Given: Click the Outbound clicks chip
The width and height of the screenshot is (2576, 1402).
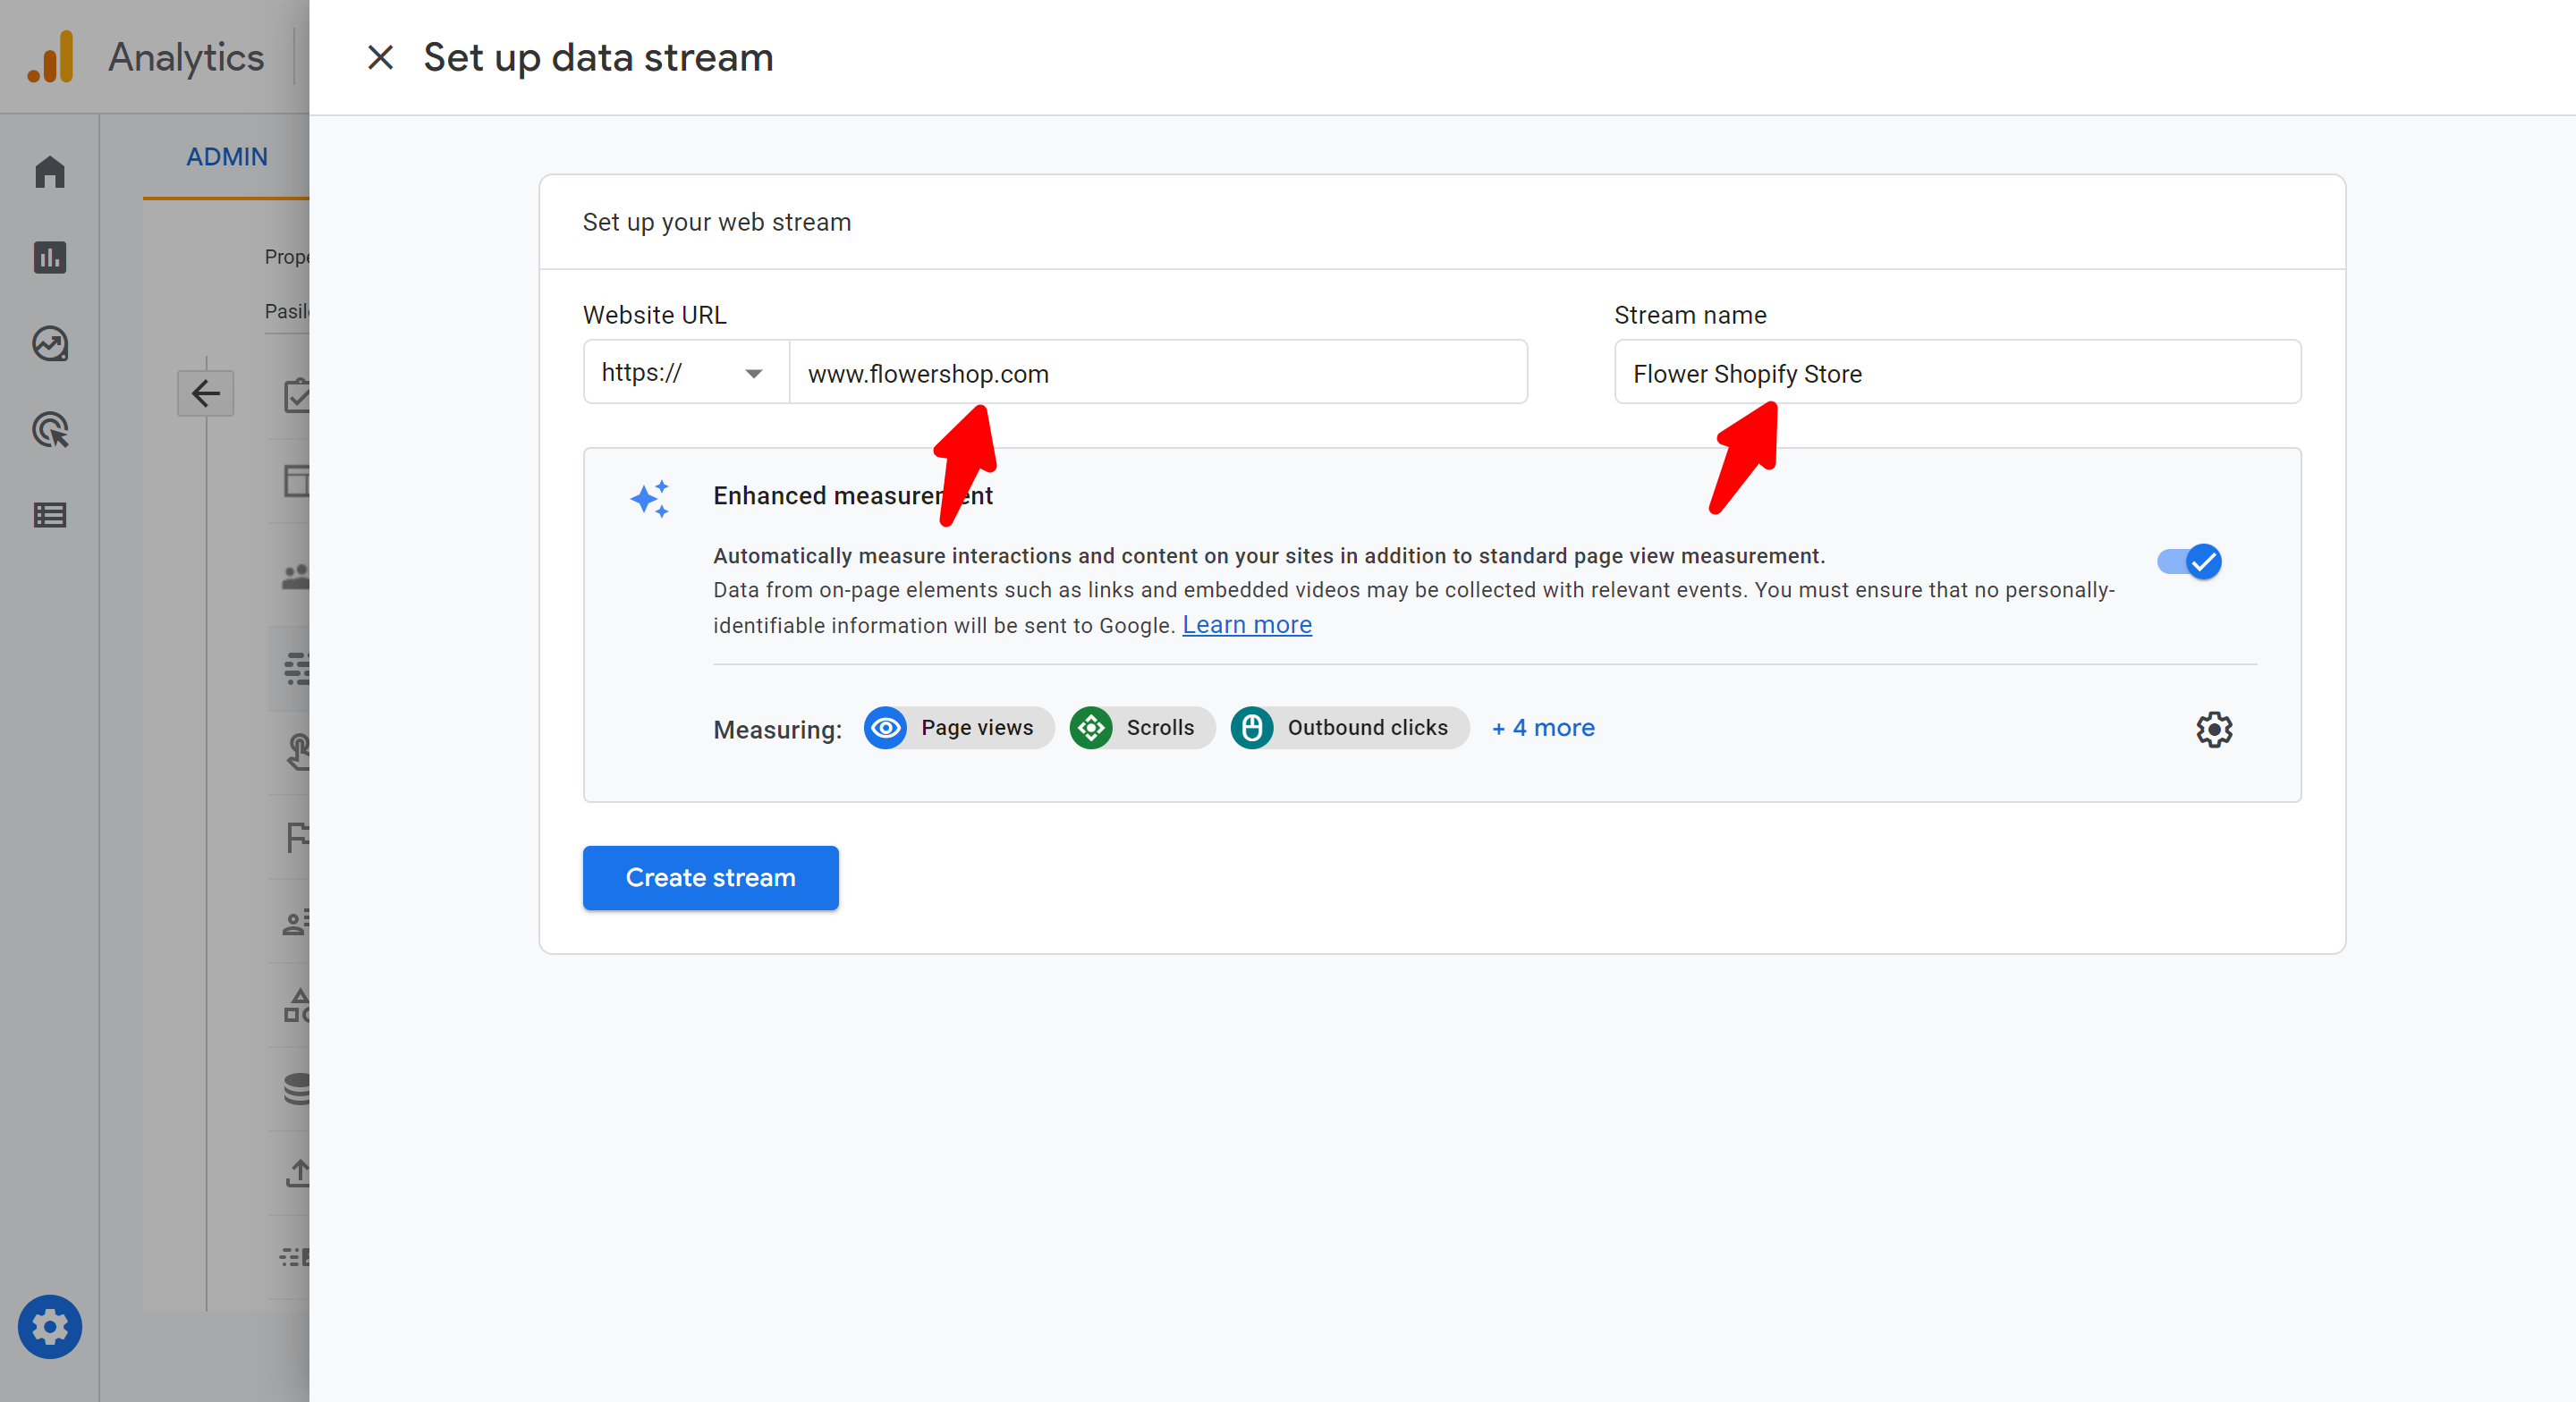Looking at the screenshot, I should (1349, 728).
